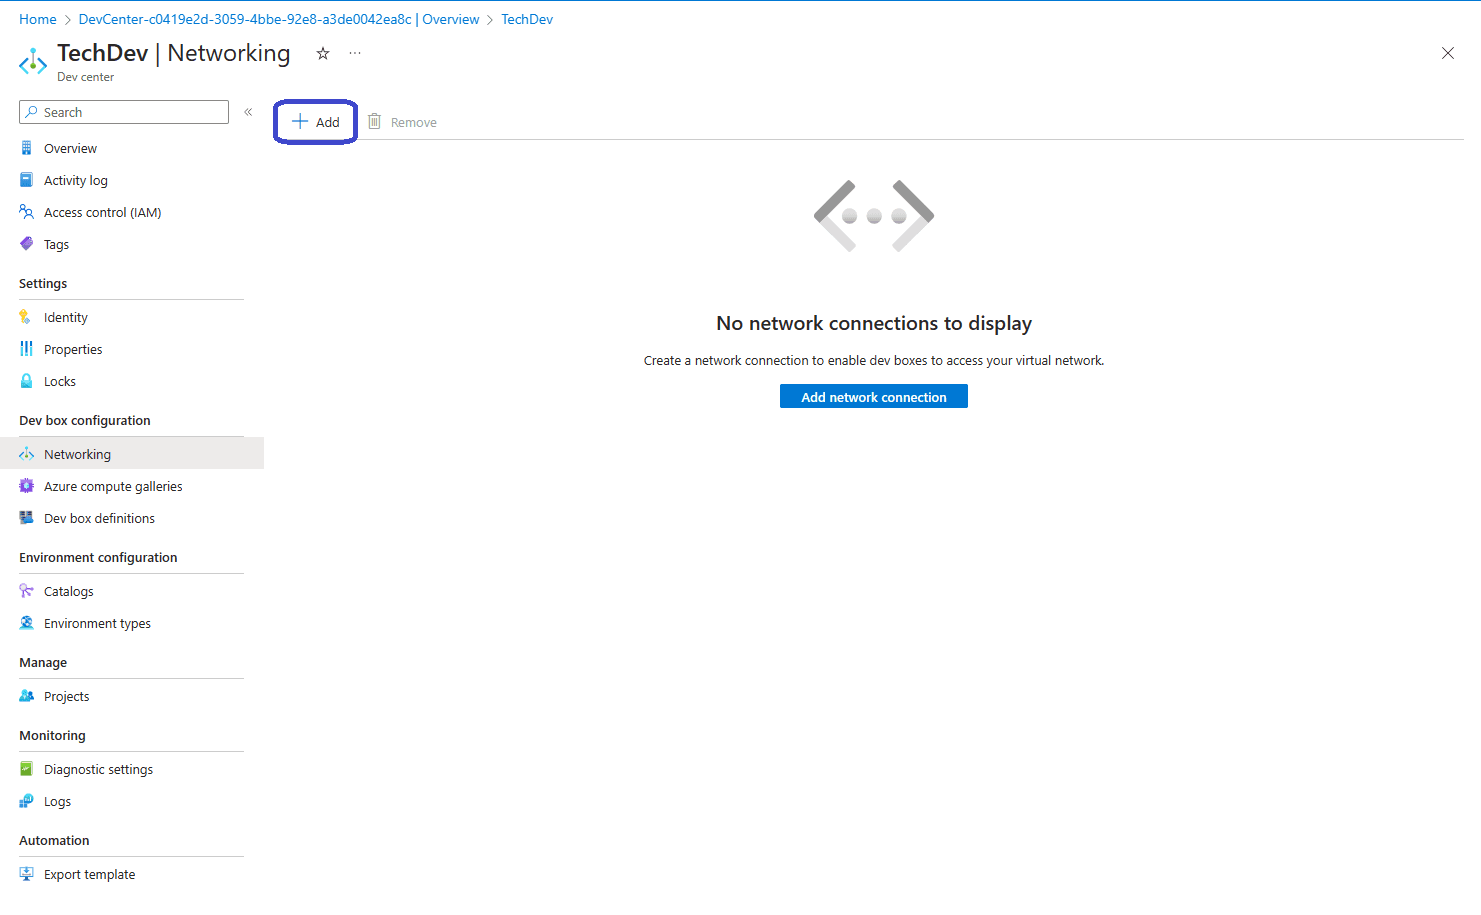
Task: Click the DevCenter Overview breadcrumb link
Action: coord(279,19)
